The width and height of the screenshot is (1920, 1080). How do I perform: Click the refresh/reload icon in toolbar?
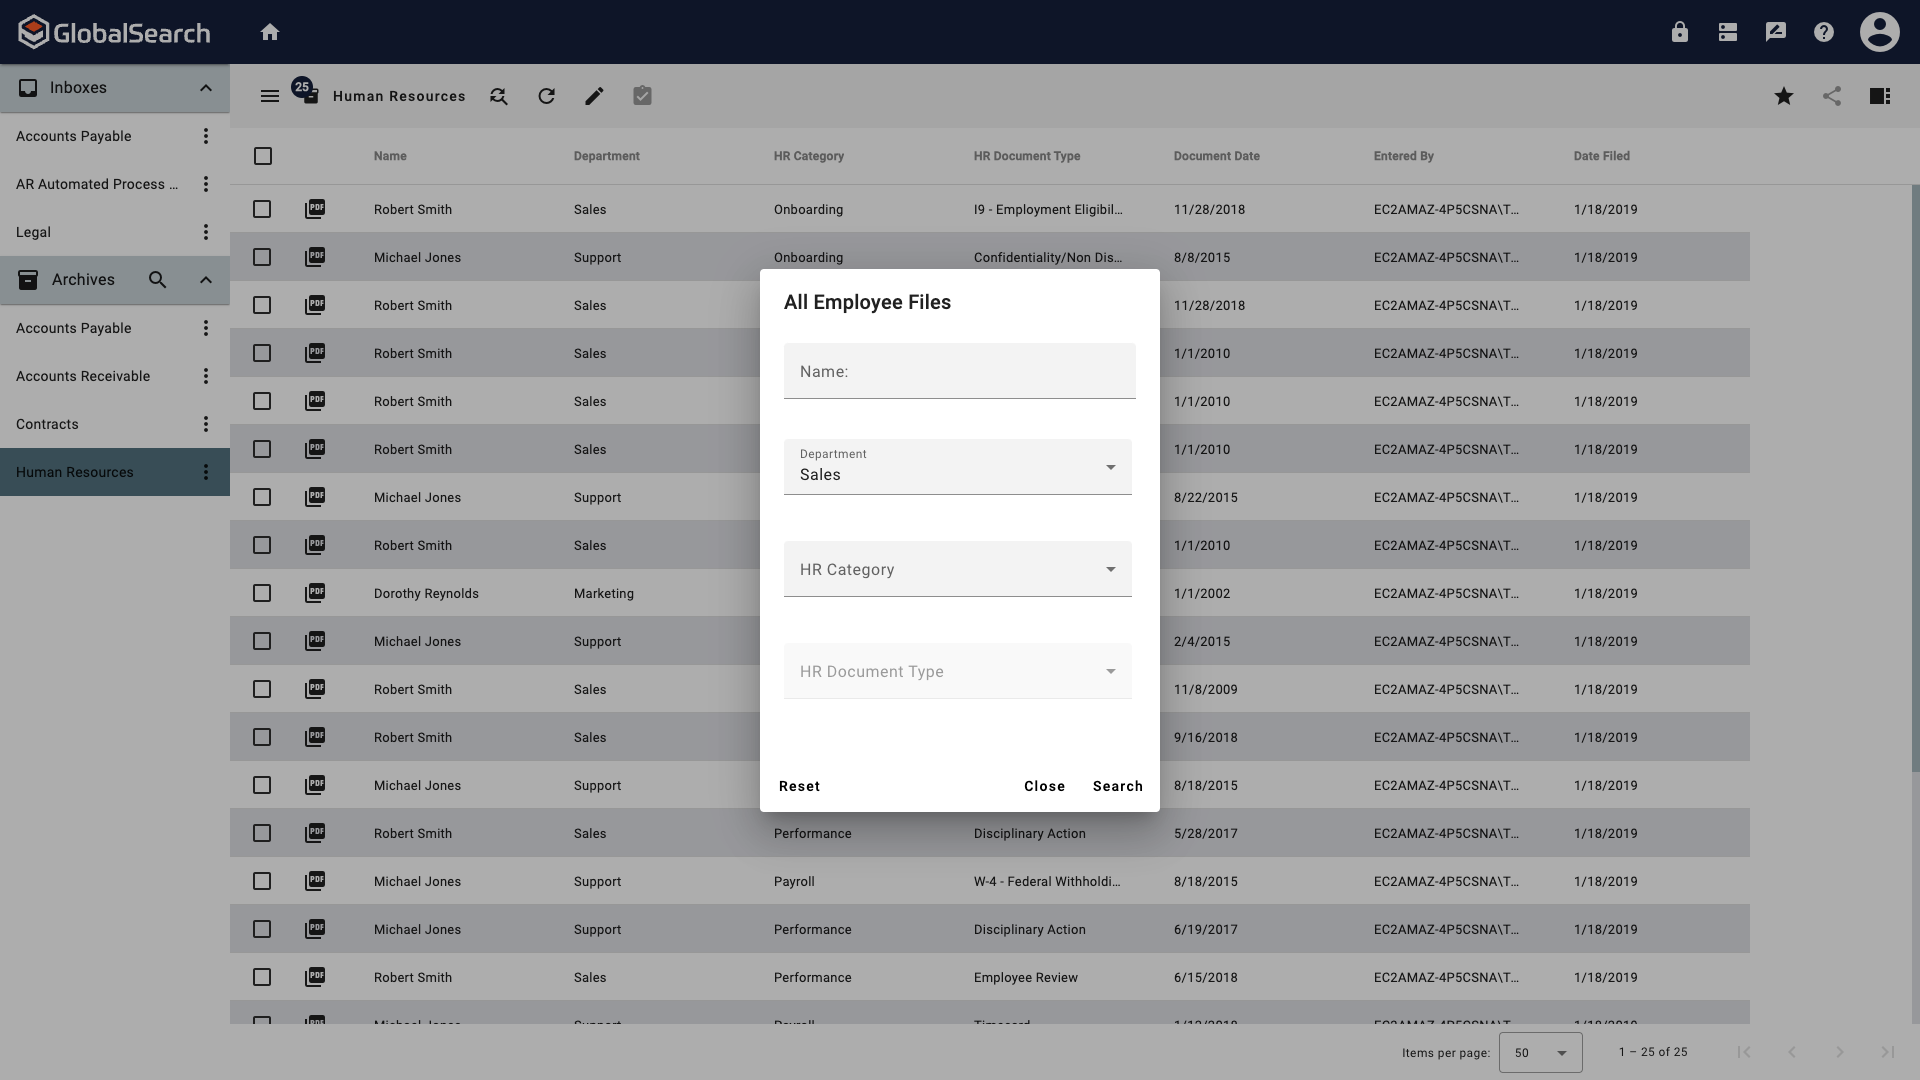(545, 96)
